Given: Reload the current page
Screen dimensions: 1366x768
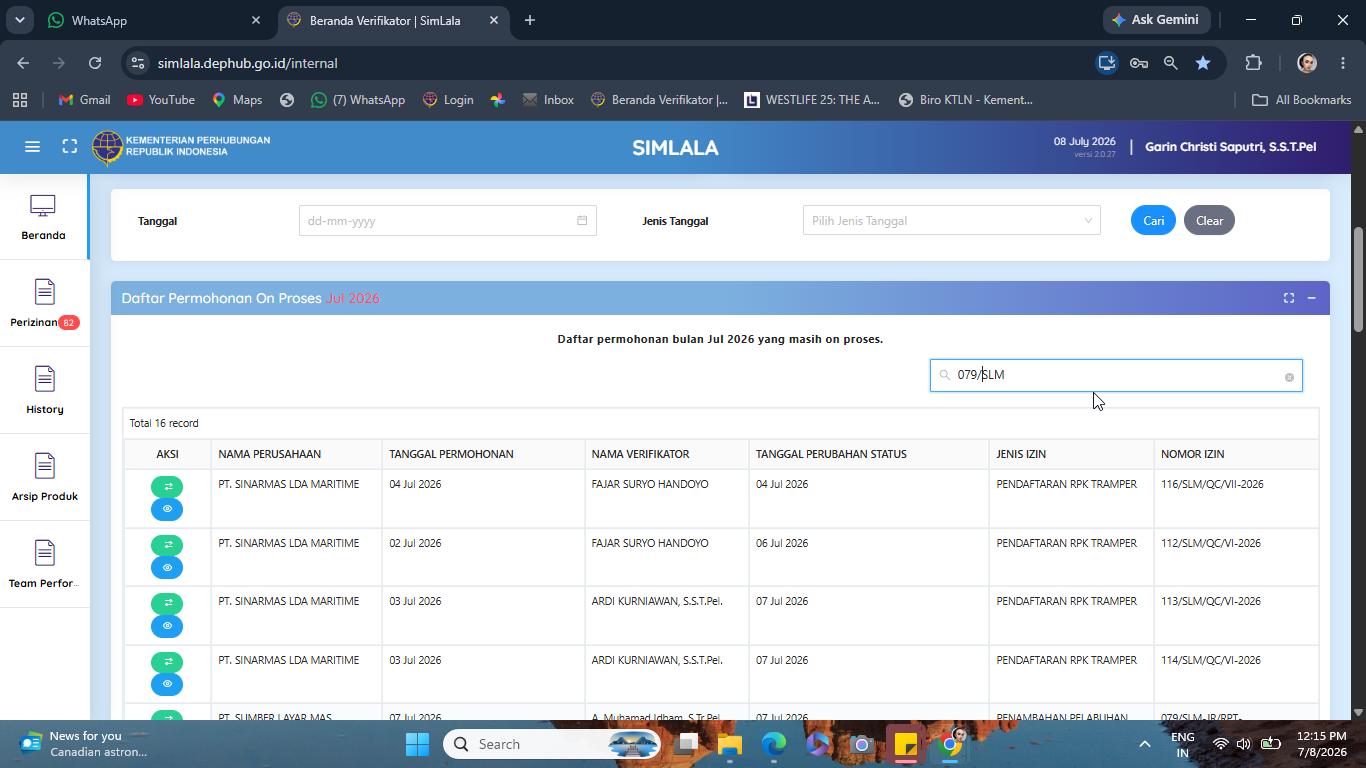Looking at the screenshot, I should click(95, 63).
